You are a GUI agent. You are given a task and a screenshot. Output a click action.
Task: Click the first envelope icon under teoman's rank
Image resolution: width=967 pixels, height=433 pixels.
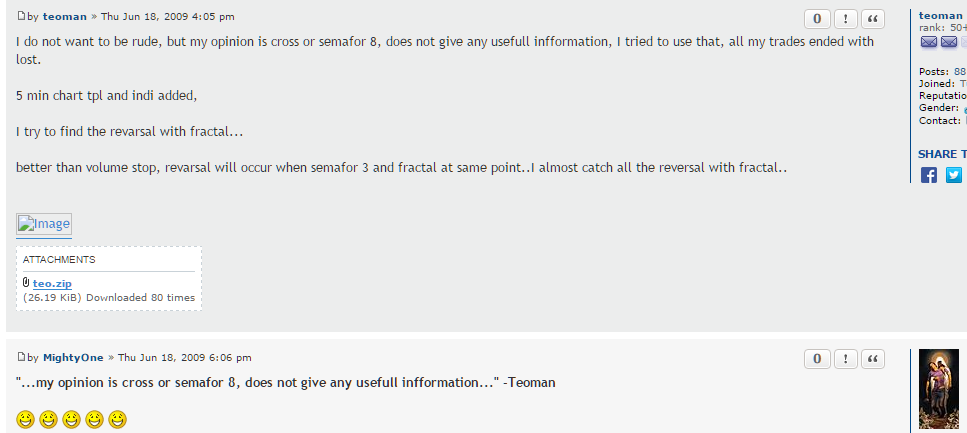tap(929, 42)
